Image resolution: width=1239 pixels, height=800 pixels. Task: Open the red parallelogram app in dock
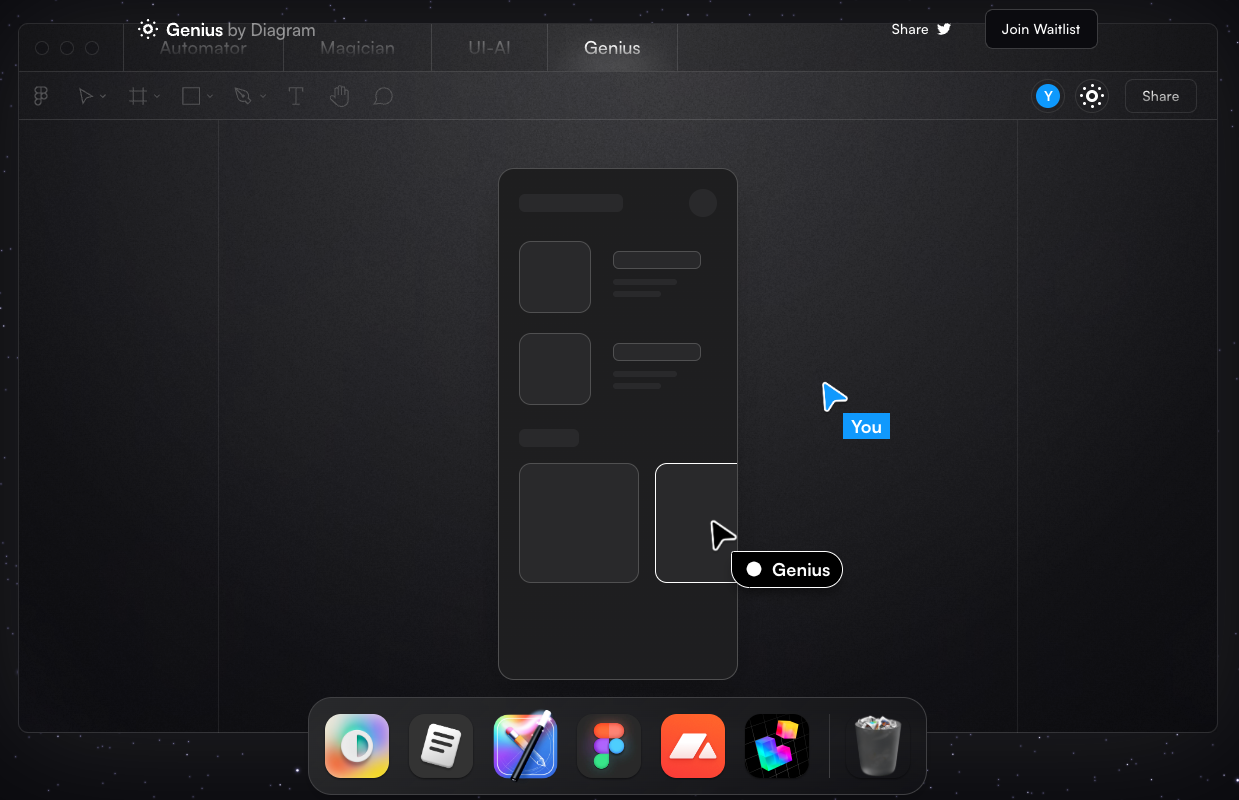[693, 746]
